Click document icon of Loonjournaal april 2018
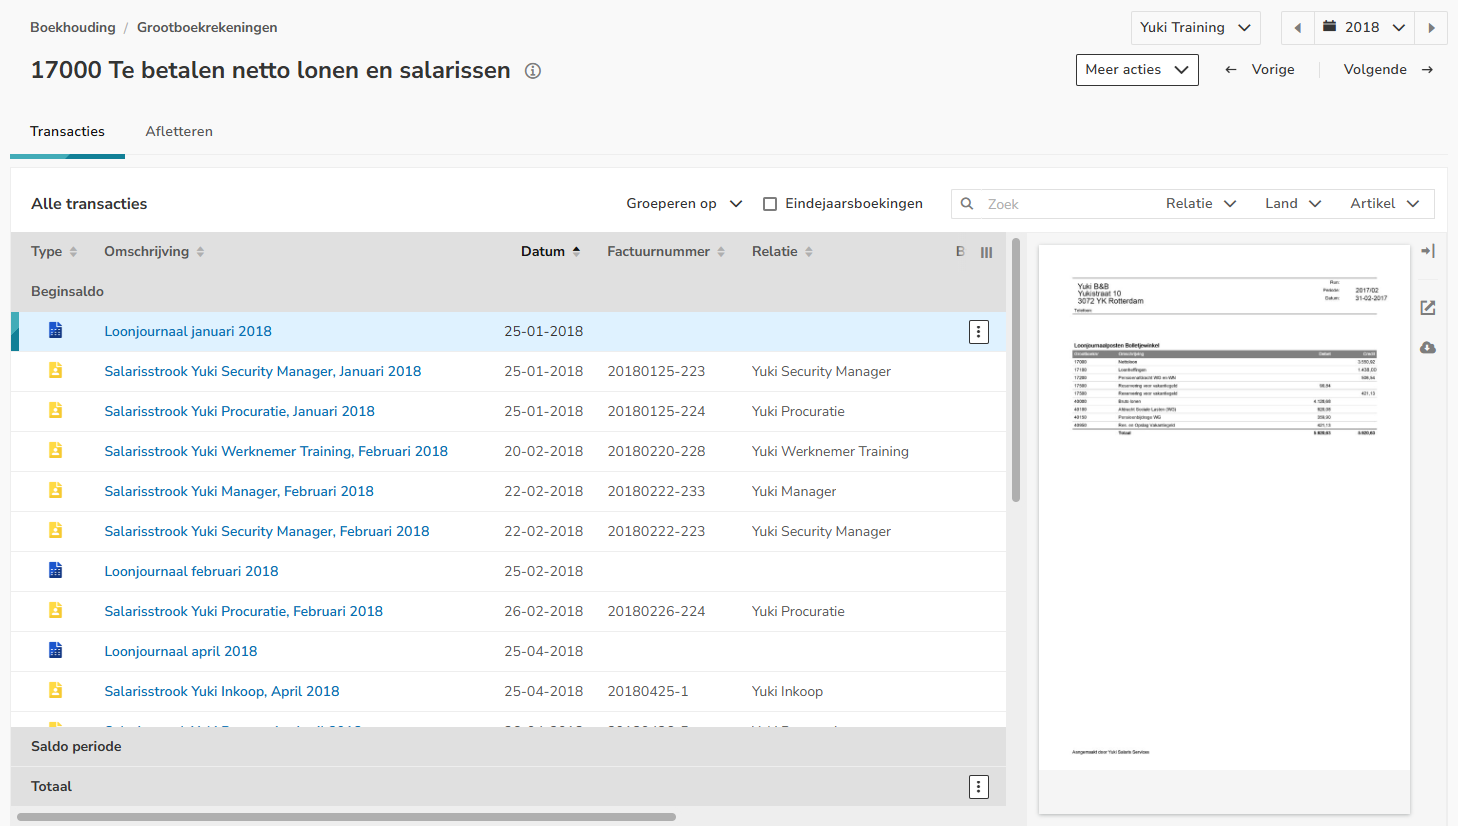Image resolution: width=1458 pixels, height=826 pixels. (56, 650)
